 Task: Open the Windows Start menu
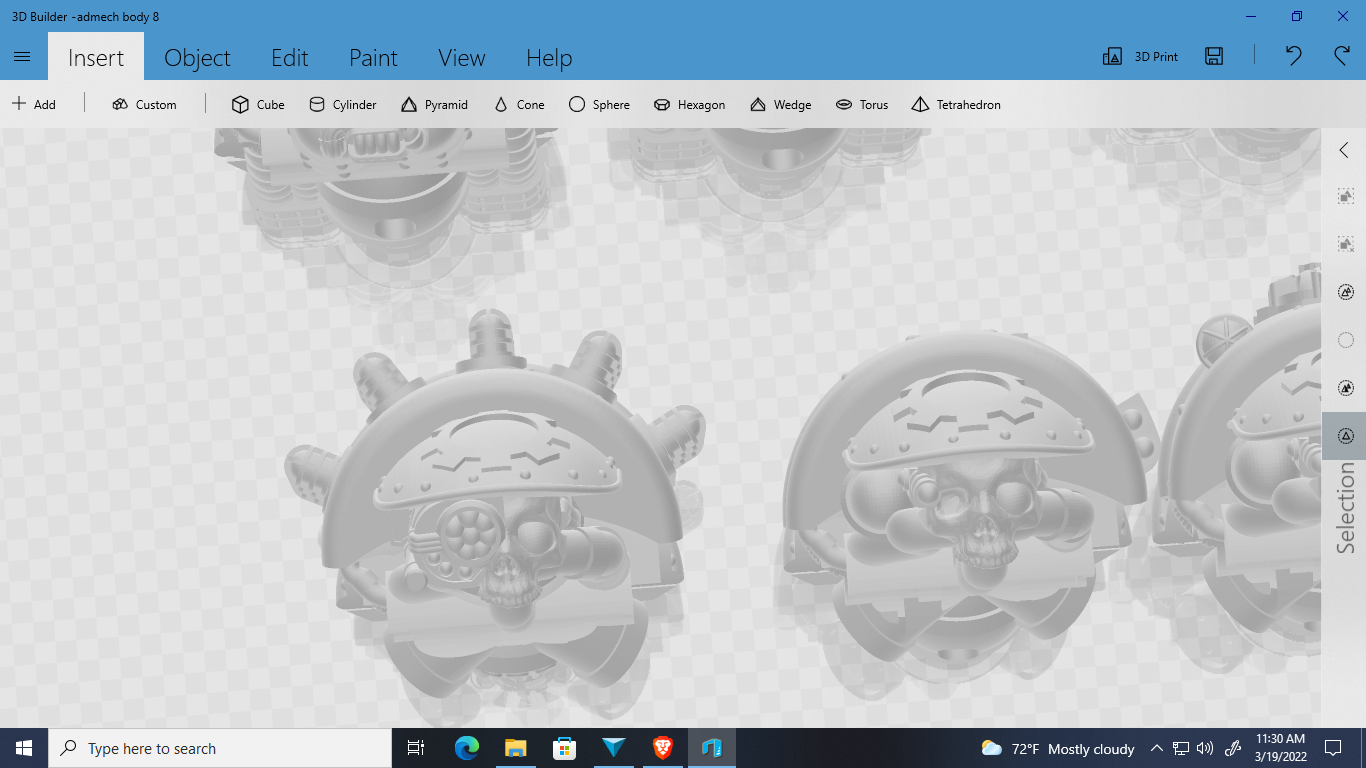point(24,748)
